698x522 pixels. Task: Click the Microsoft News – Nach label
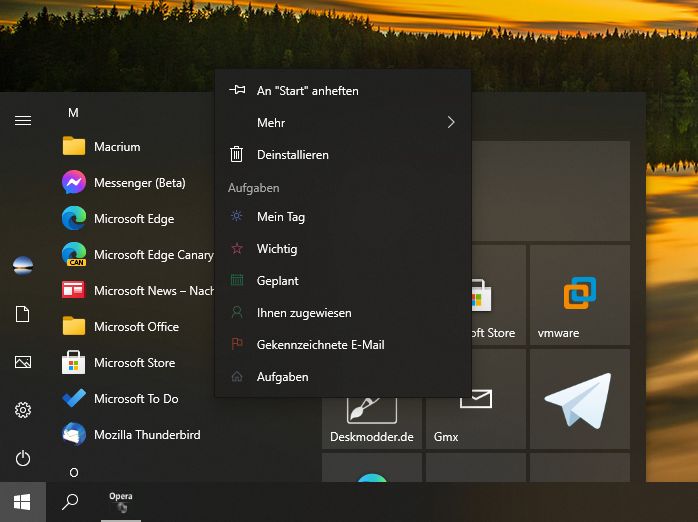(154, 291)
